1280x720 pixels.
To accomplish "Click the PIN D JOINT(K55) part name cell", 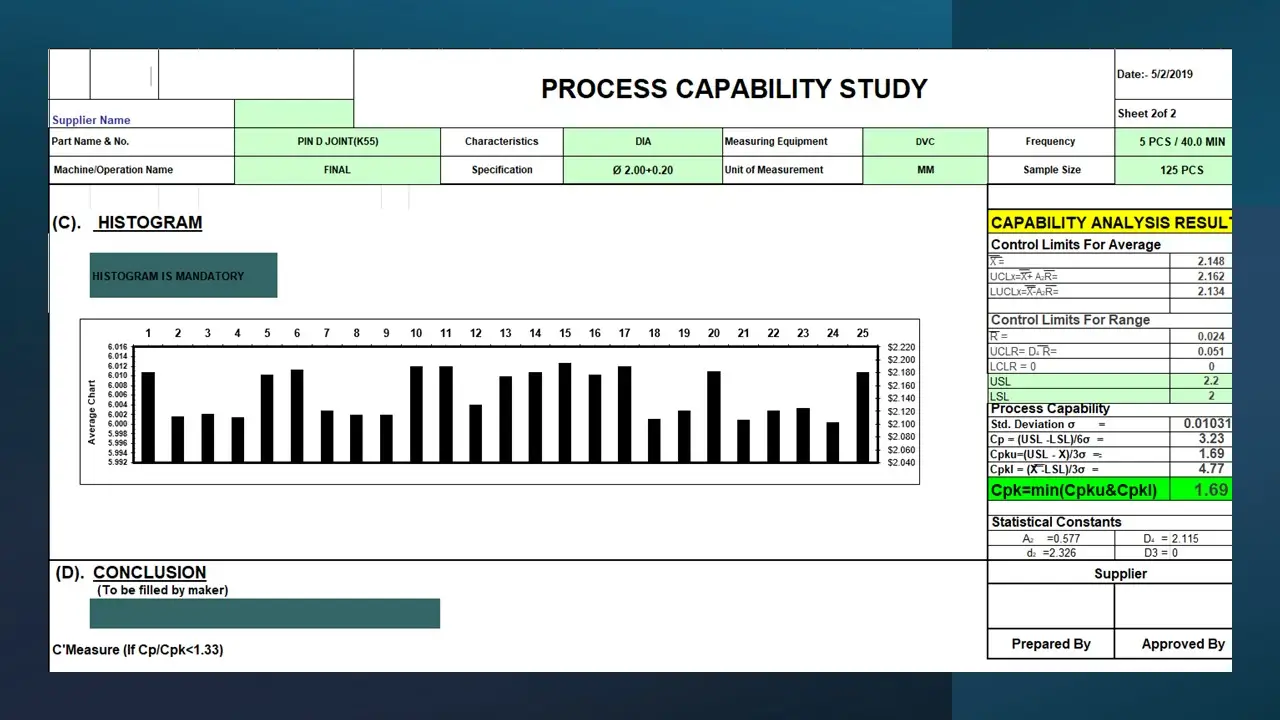I will pyautogui.click(x=337, y=142).
